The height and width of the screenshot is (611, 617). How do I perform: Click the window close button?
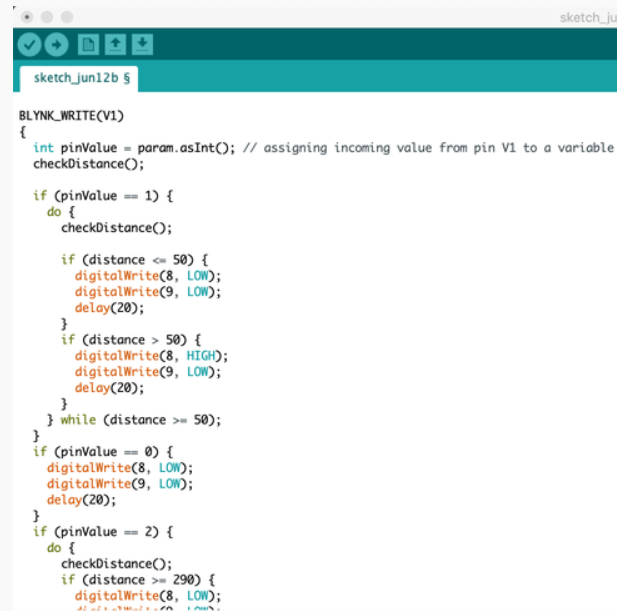coord(27,17)
